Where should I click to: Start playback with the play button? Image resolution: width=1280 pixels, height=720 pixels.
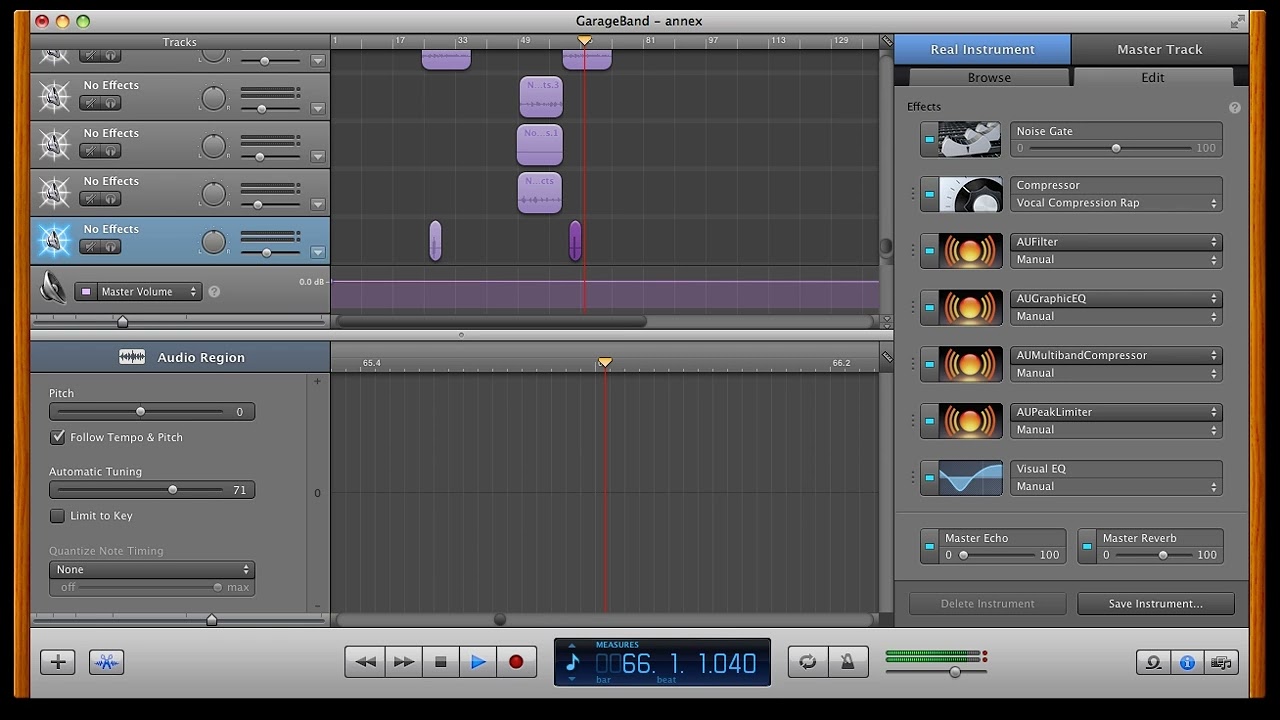point(478,662)
